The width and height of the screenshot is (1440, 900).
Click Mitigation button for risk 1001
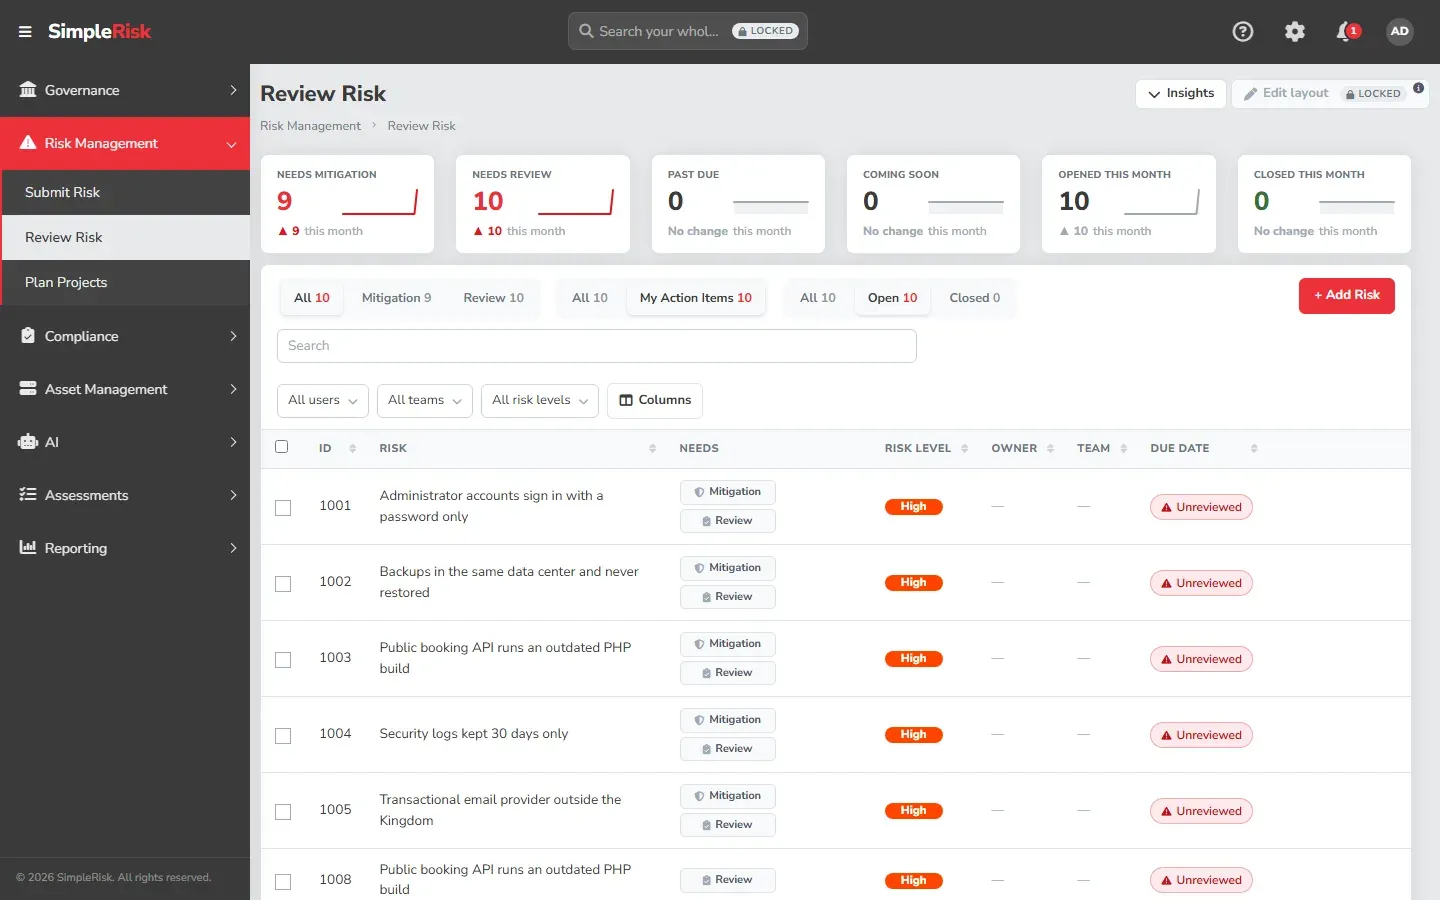coord(728,492)
